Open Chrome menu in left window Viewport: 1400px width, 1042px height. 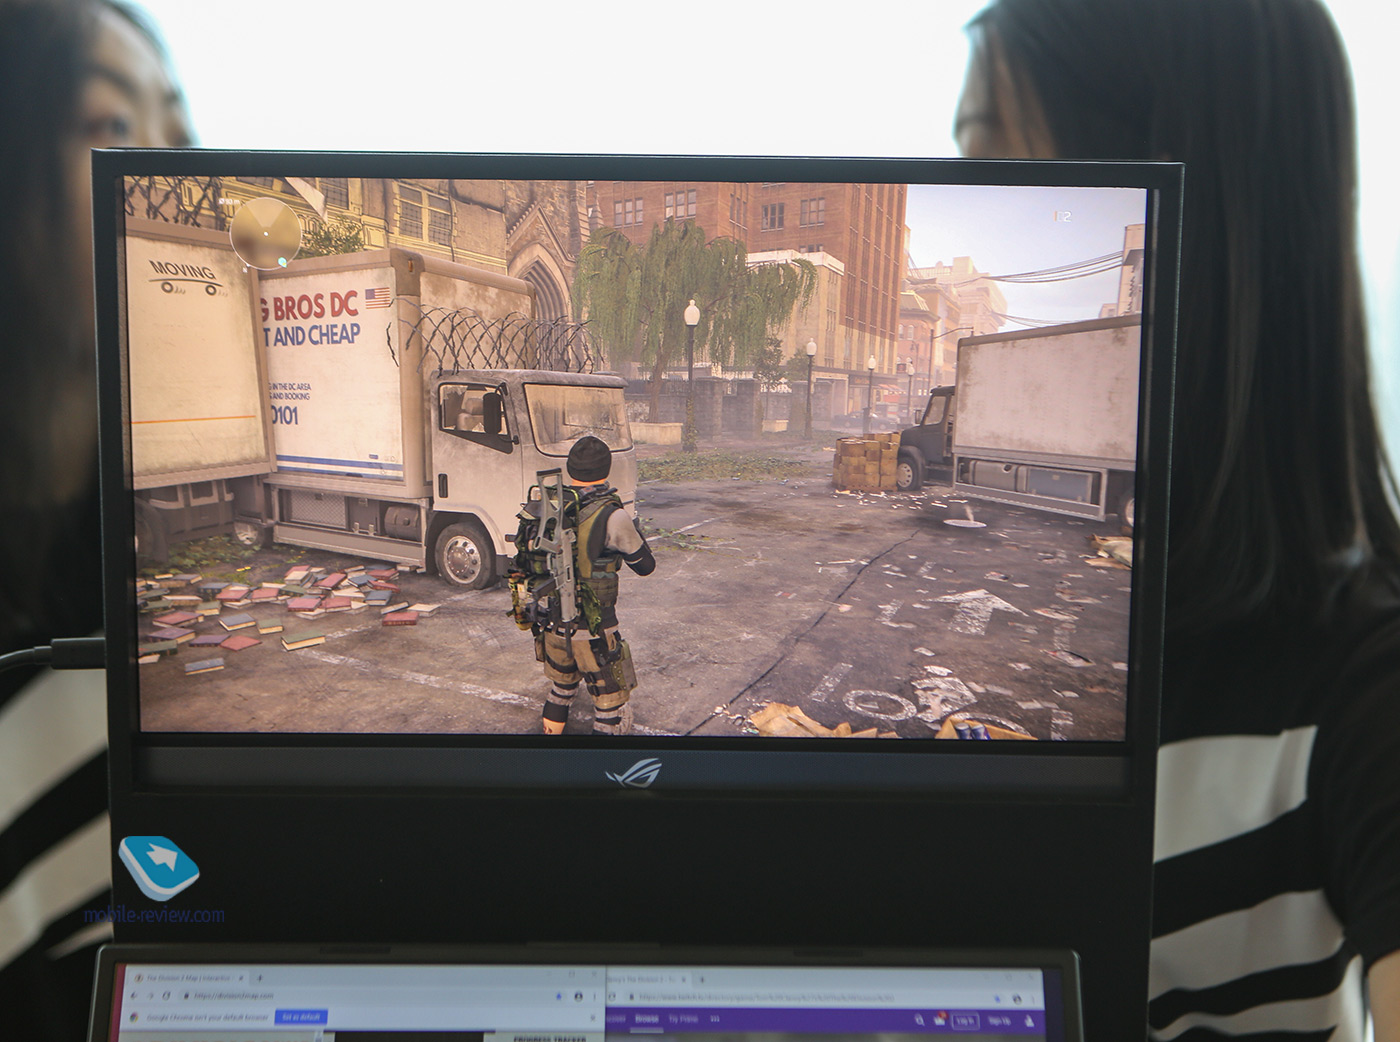click(594, 996)
